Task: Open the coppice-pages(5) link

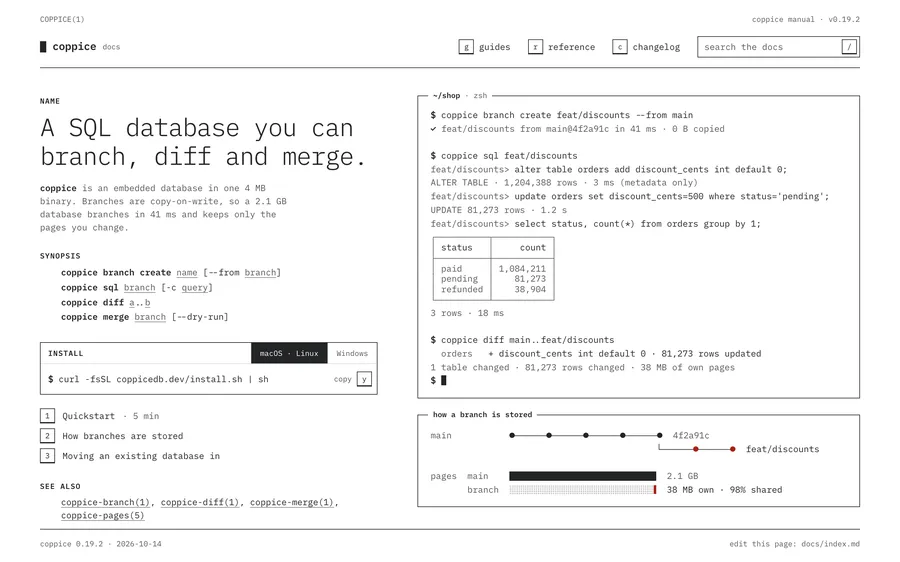Action: click(102, 516)
